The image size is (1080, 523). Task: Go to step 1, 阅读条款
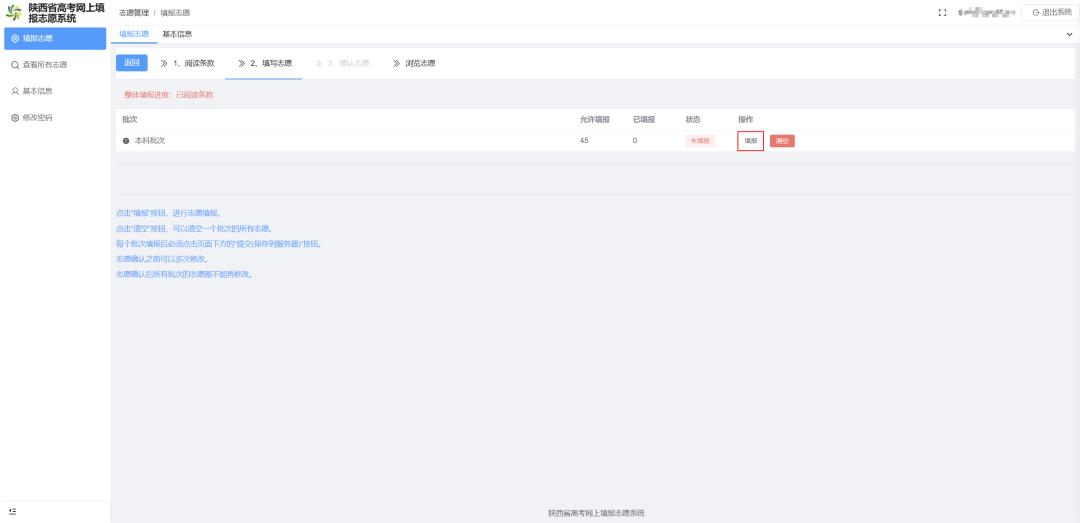click(189, 63)
